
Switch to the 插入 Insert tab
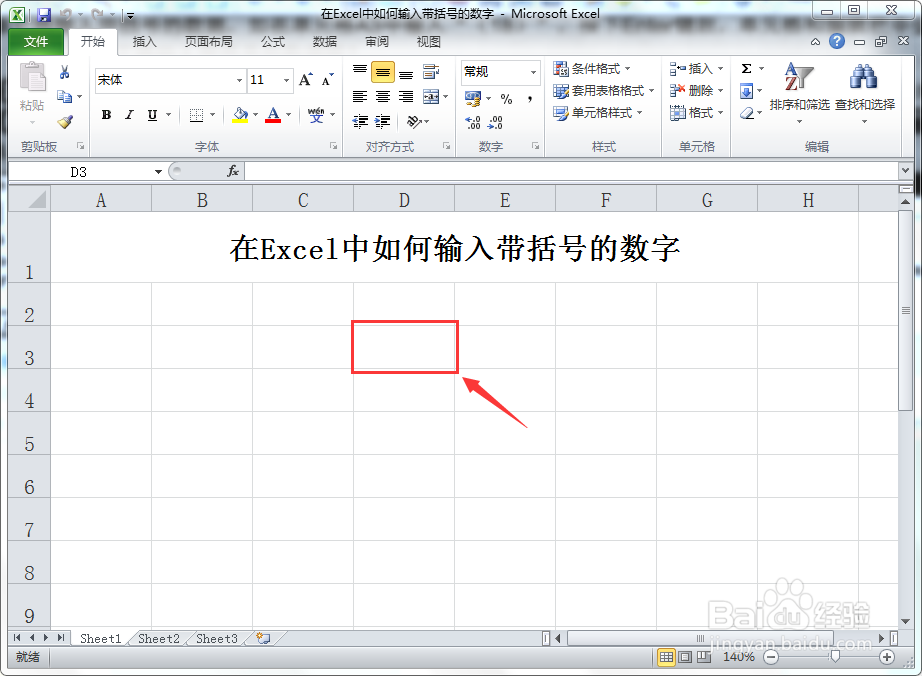click(x=145, y=42)
